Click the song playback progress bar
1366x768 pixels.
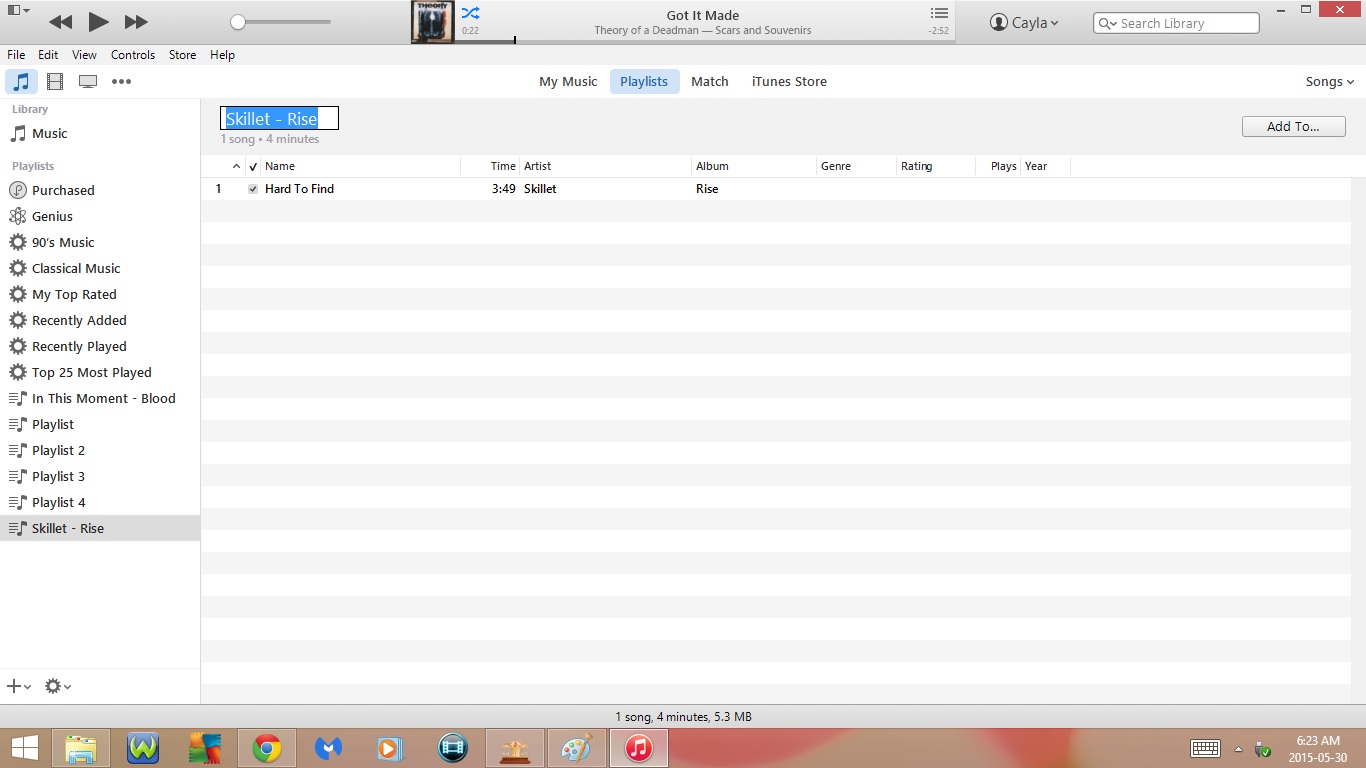click(705, 41)
